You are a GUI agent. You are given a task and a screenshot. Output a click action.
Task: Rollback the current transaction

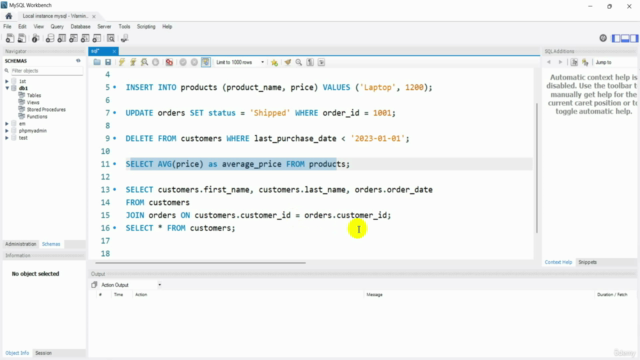click(194, 62)
